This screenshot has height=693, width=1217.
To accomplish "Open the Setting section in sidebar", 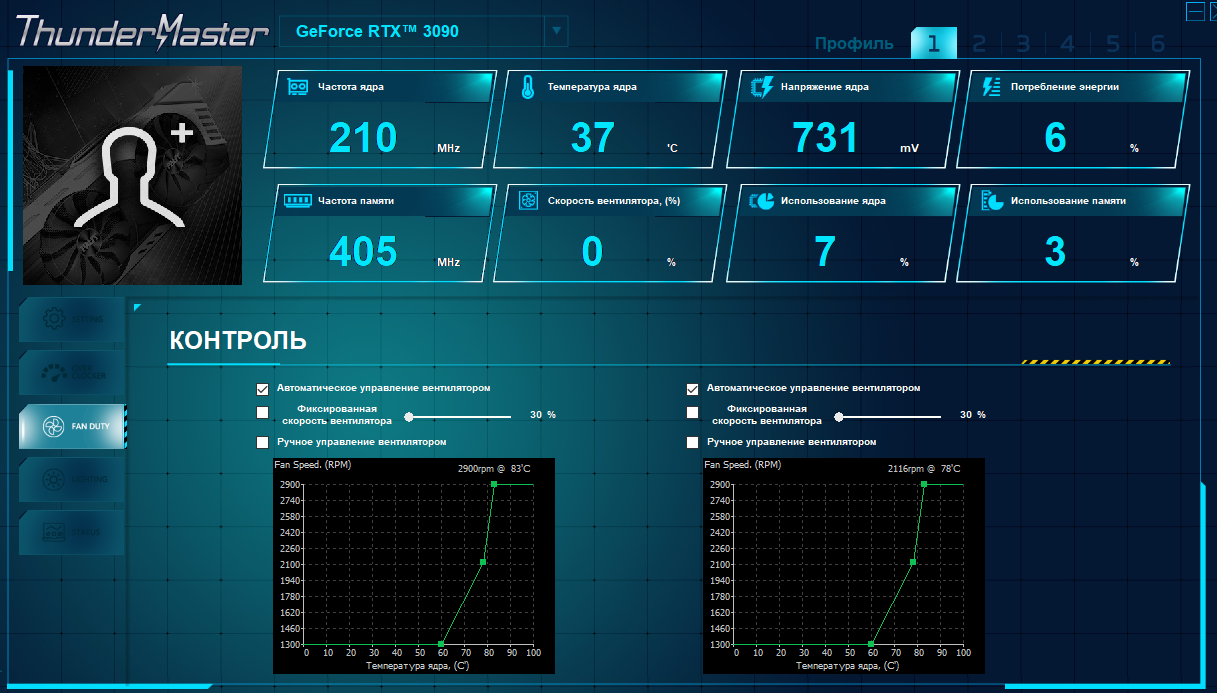I will pyautogui.click(x=72, y=319).
